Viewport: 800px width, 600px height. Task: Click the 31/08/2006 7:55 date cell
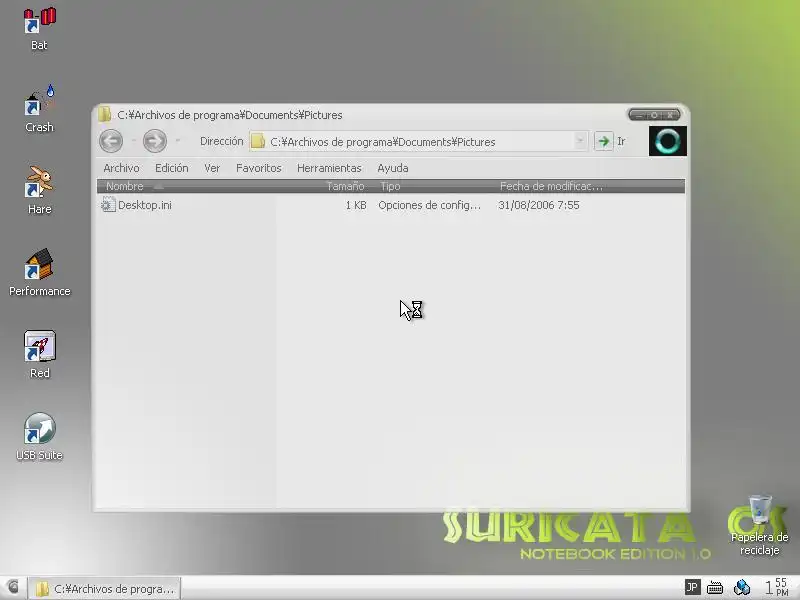coord(539,205)
